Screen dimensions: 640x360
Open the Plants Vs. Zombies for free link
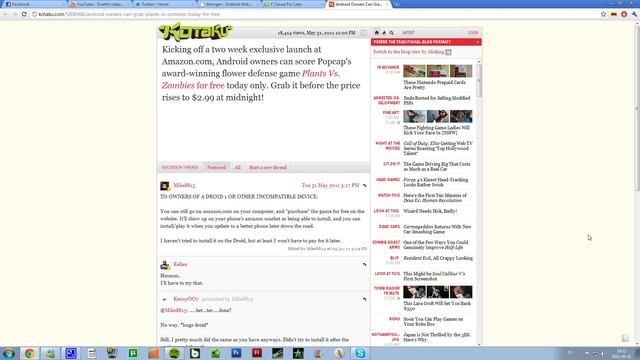click(251, 80)
